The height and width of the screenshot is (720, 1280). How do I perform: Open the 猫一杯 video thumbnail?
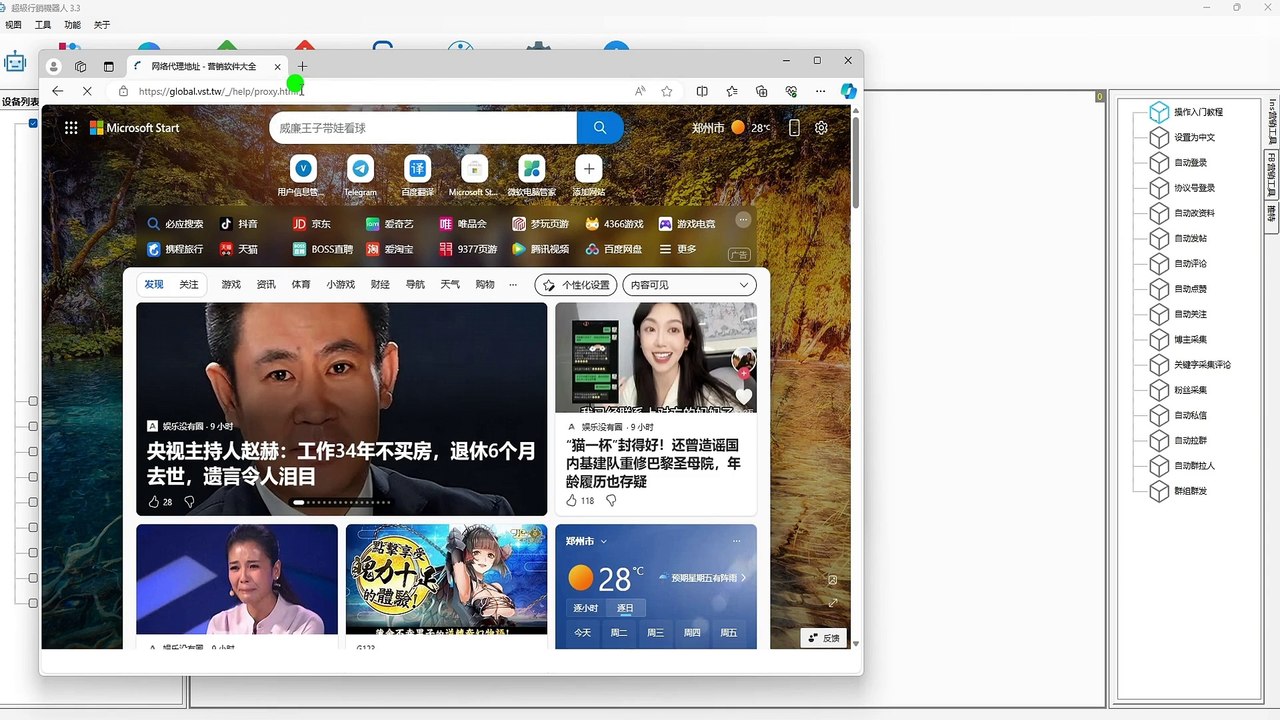tap(656, 357)
